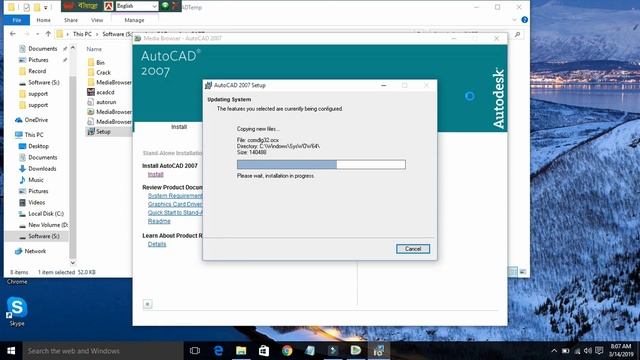Go back in File Explorer
Screen dimensions: 640x360
coord(13,34)
